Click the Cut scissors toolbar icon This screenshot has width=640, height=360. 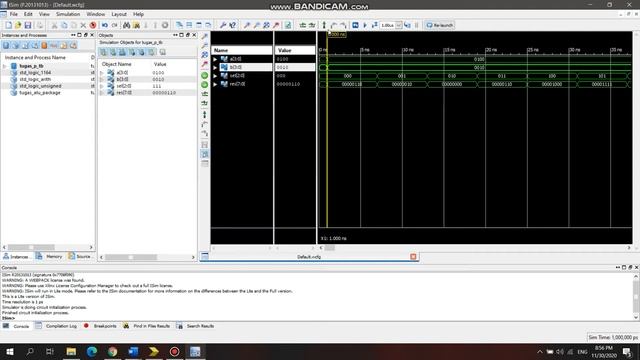click(54, 25)
